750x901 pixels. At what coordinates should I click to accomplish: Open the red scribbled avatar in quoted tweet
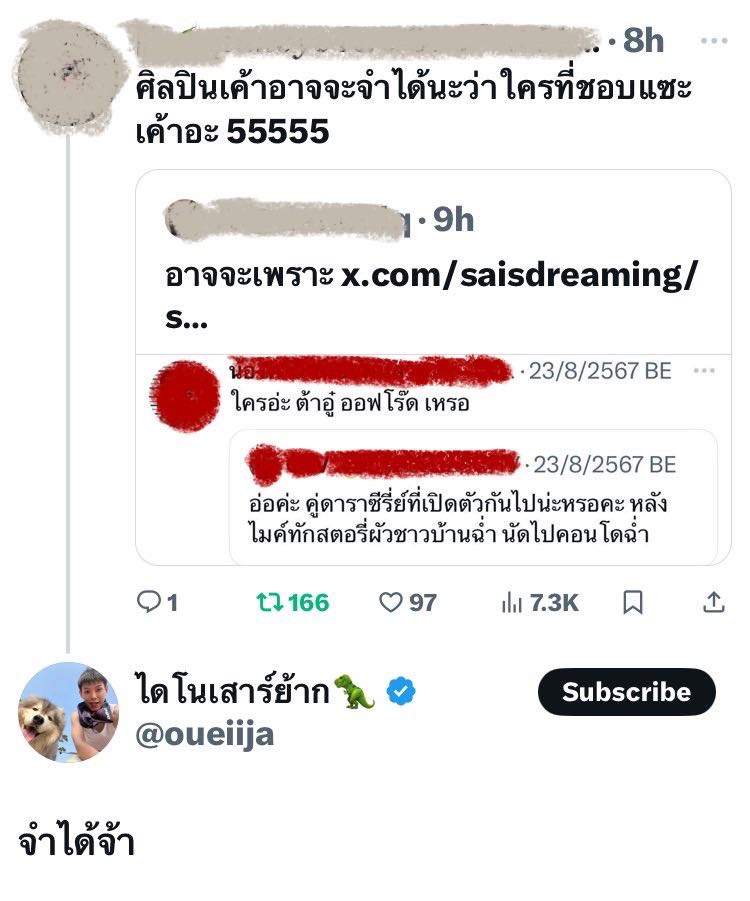click(185, 396)
